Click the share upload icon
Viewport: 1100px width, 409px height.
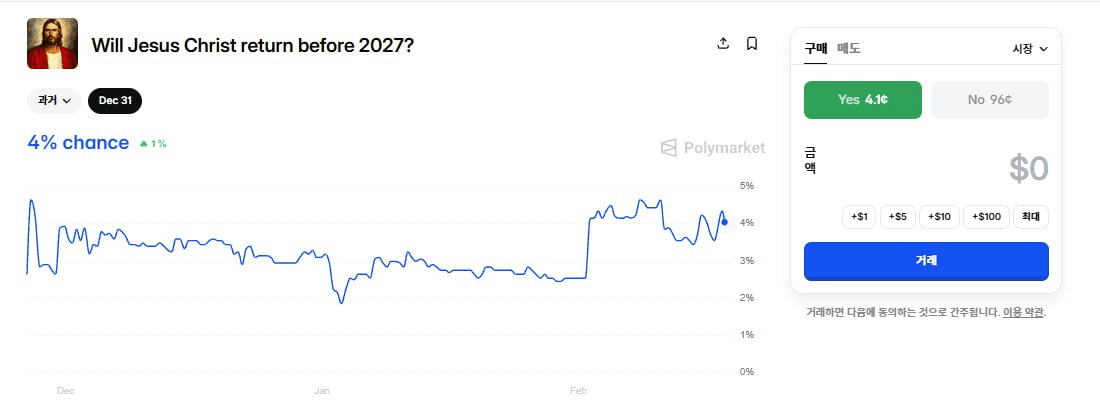pyautogui.click(x=724, y=44)
